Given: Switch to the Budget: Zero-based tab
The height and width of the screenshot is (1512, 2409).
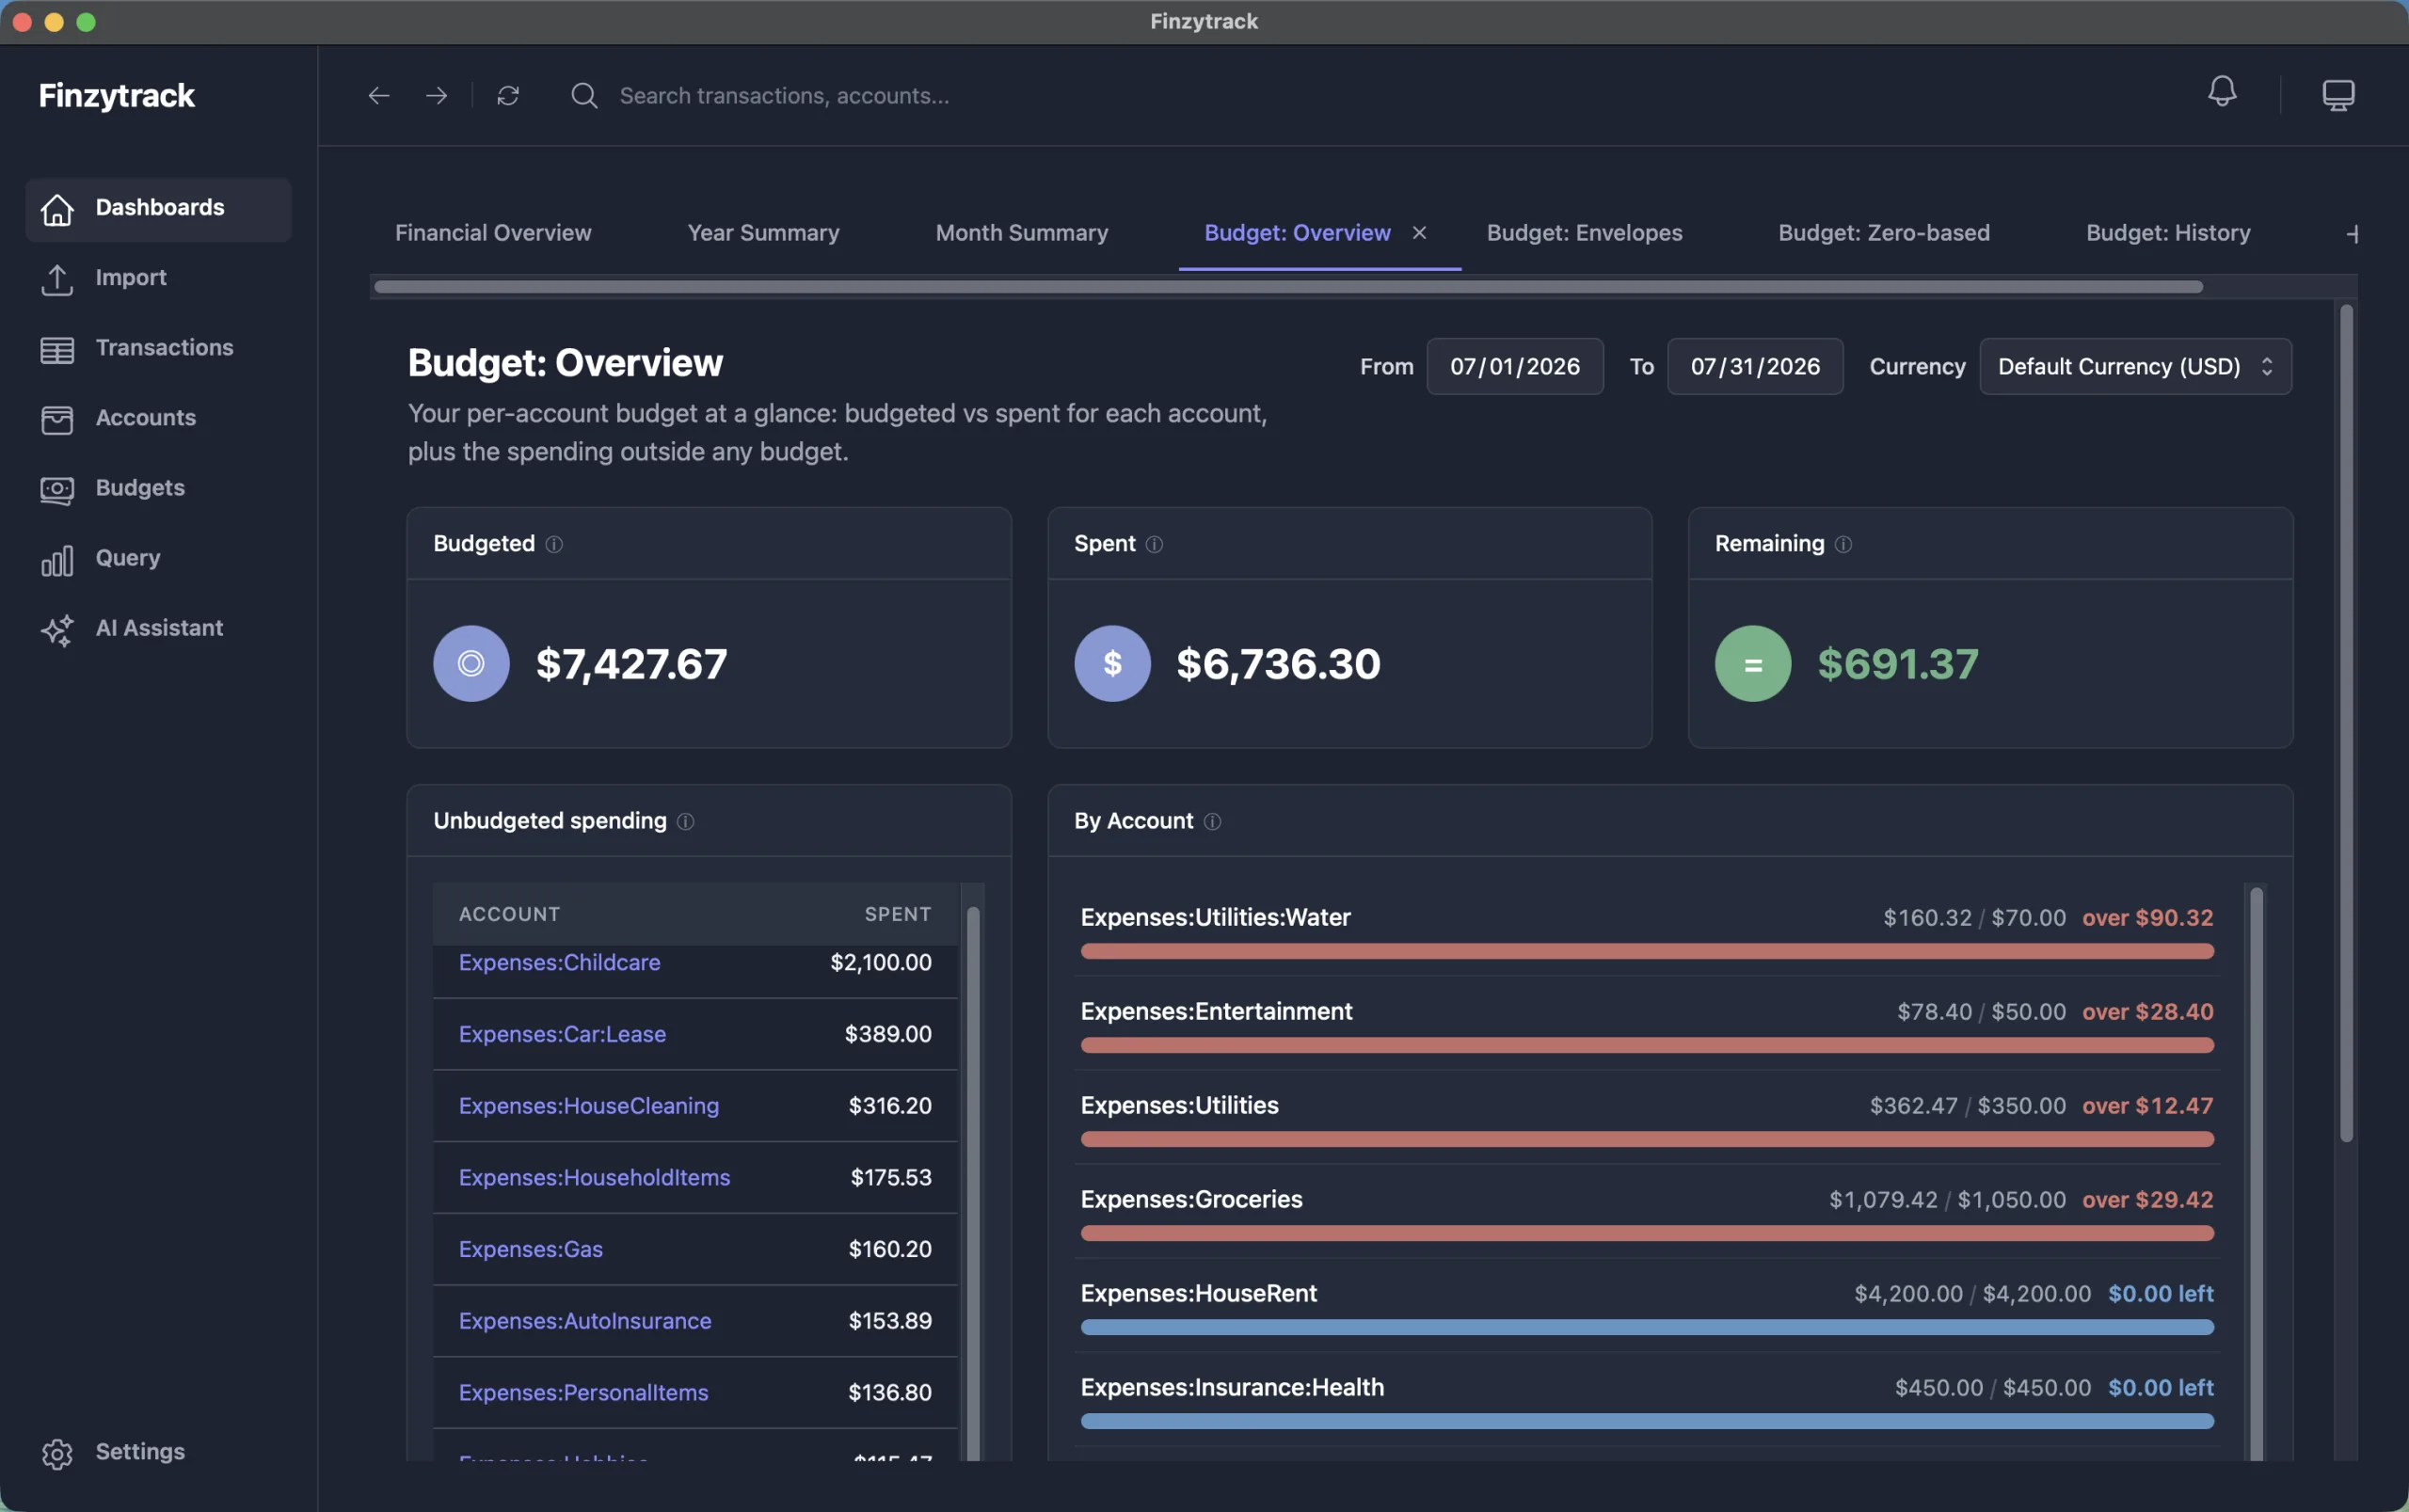Looking at the screenshot, I should (x=1883, y=232).
